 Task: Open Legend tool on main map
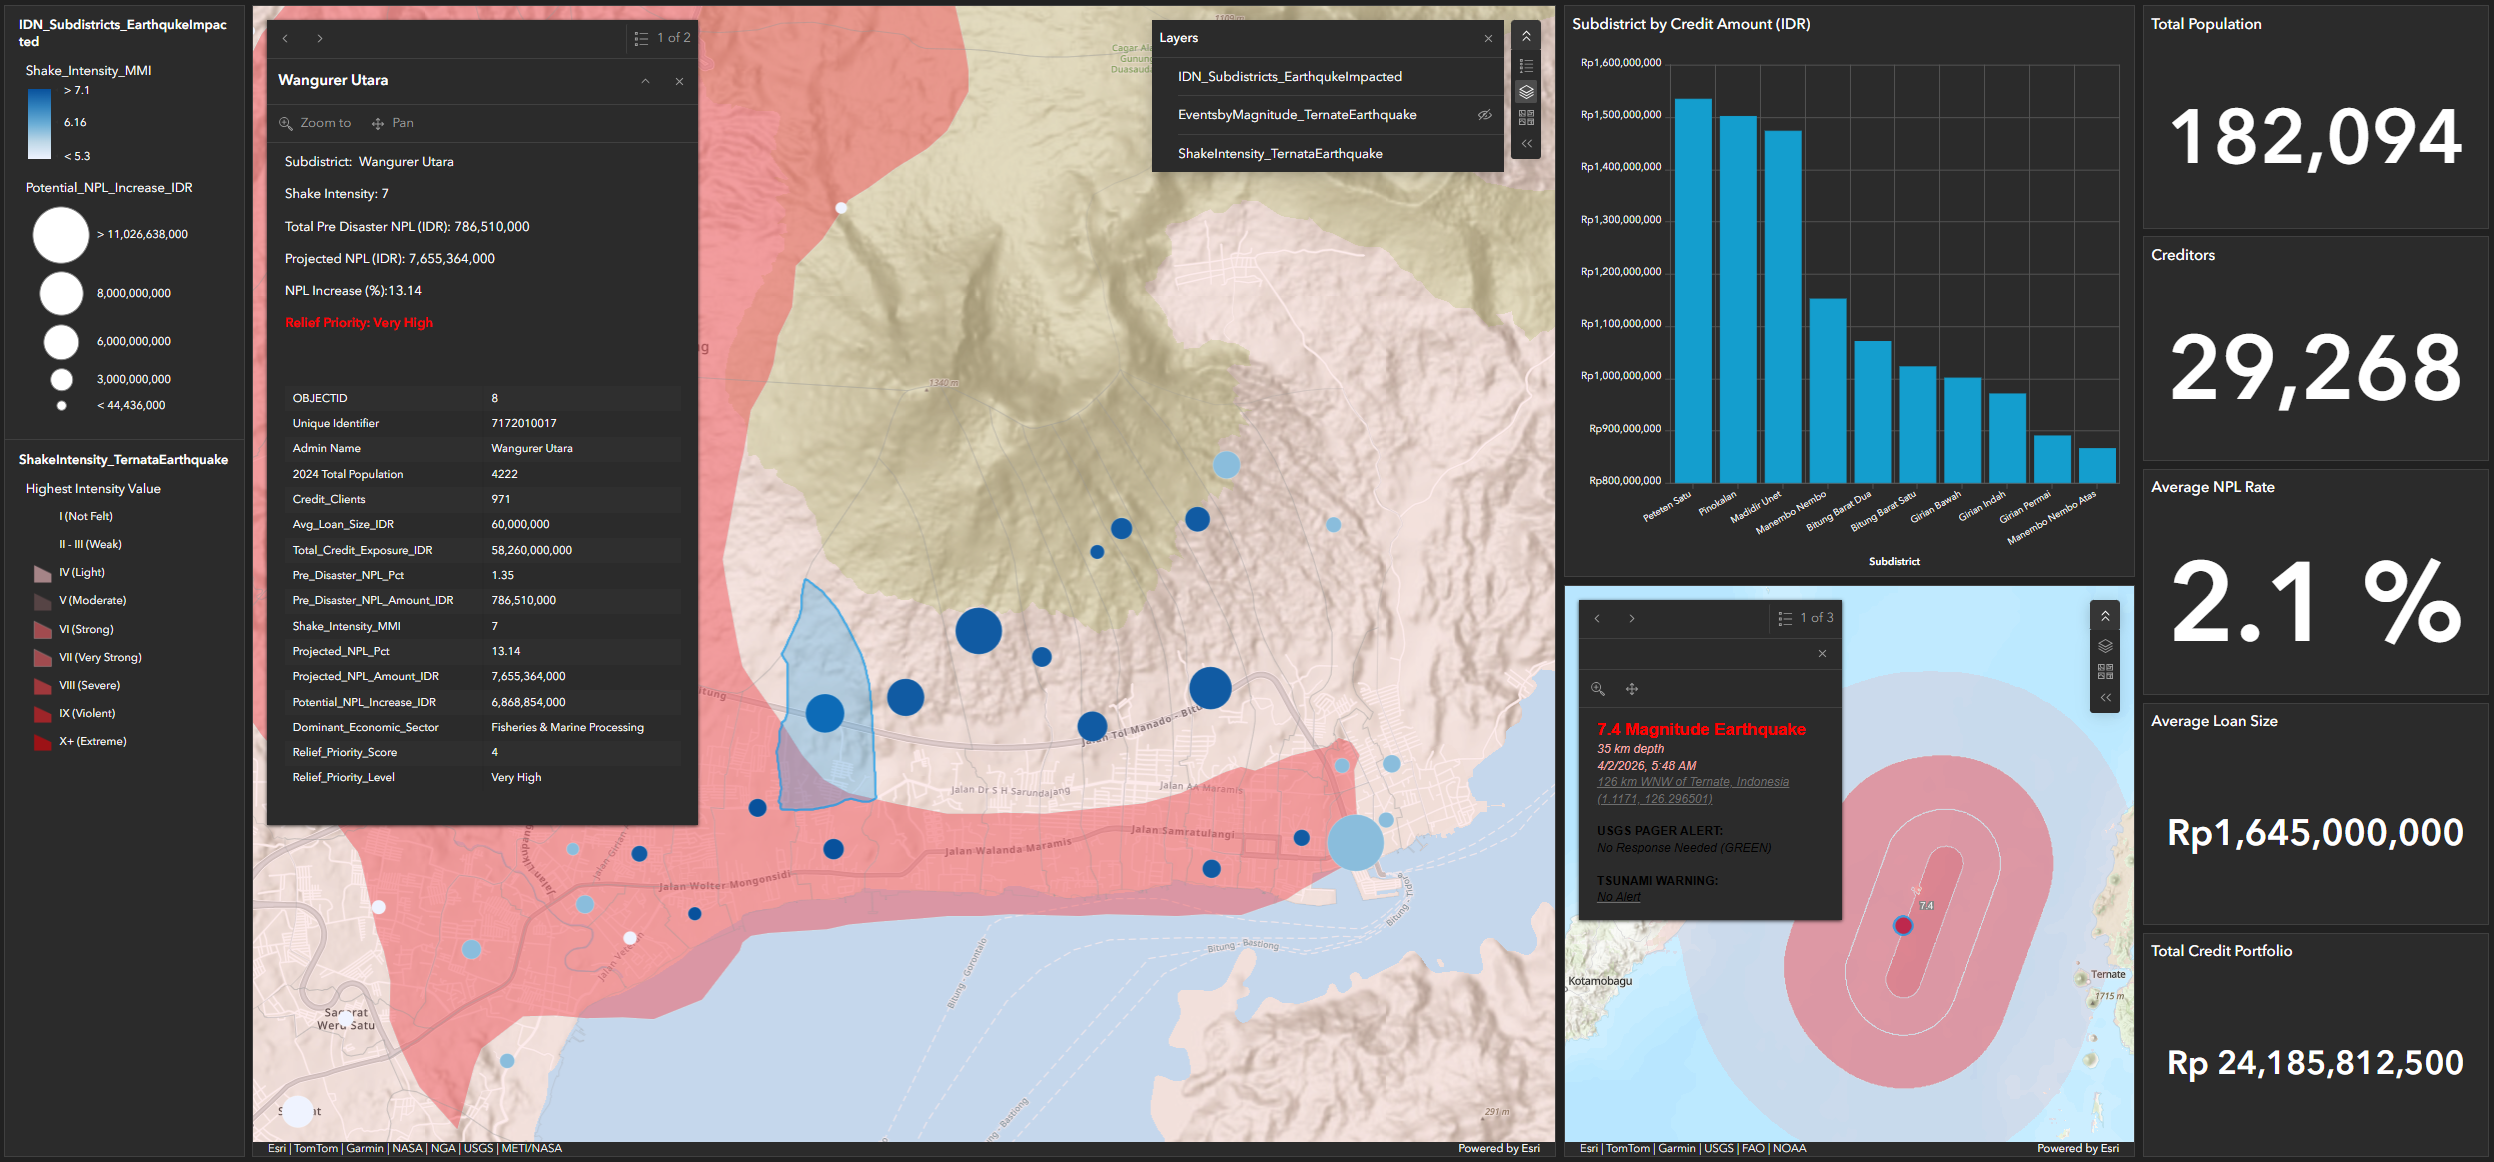point(1526,66)
